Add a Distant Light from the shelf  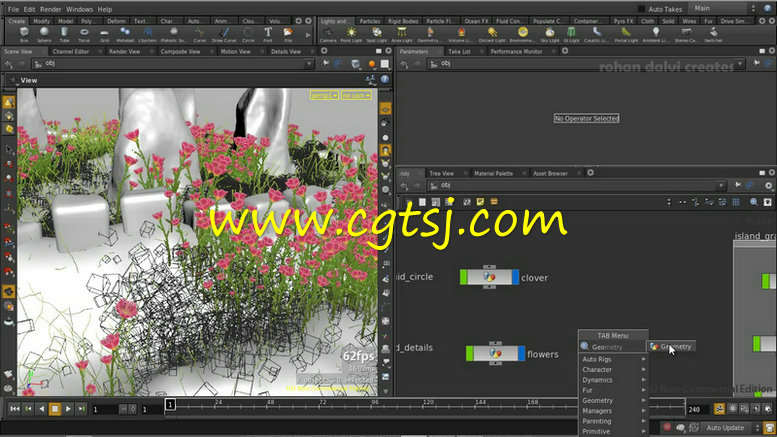pyautogui.click(x=492, y=34)
